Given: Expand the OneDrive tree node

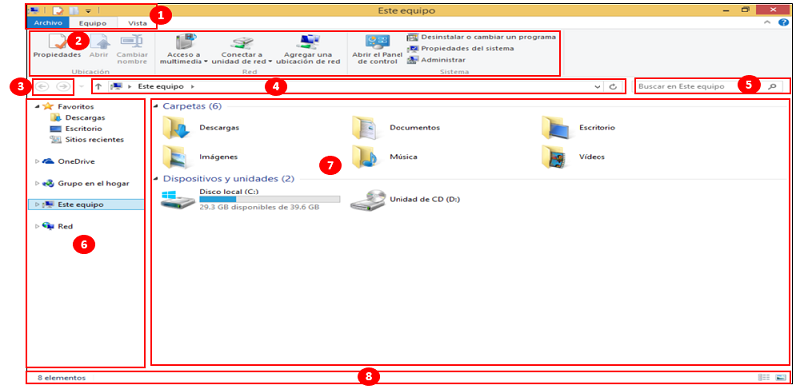Looking at the screenshot, I should pyautogui.click(x=37, y=161).
